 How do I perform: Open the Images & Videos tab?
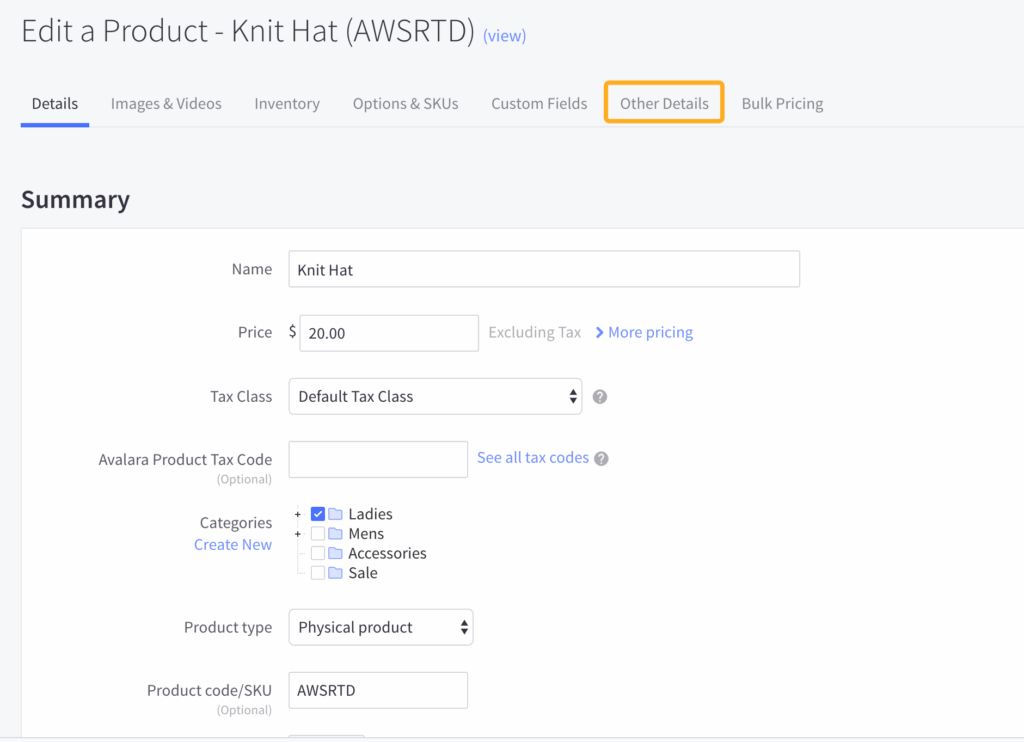[x=166, y=103]
